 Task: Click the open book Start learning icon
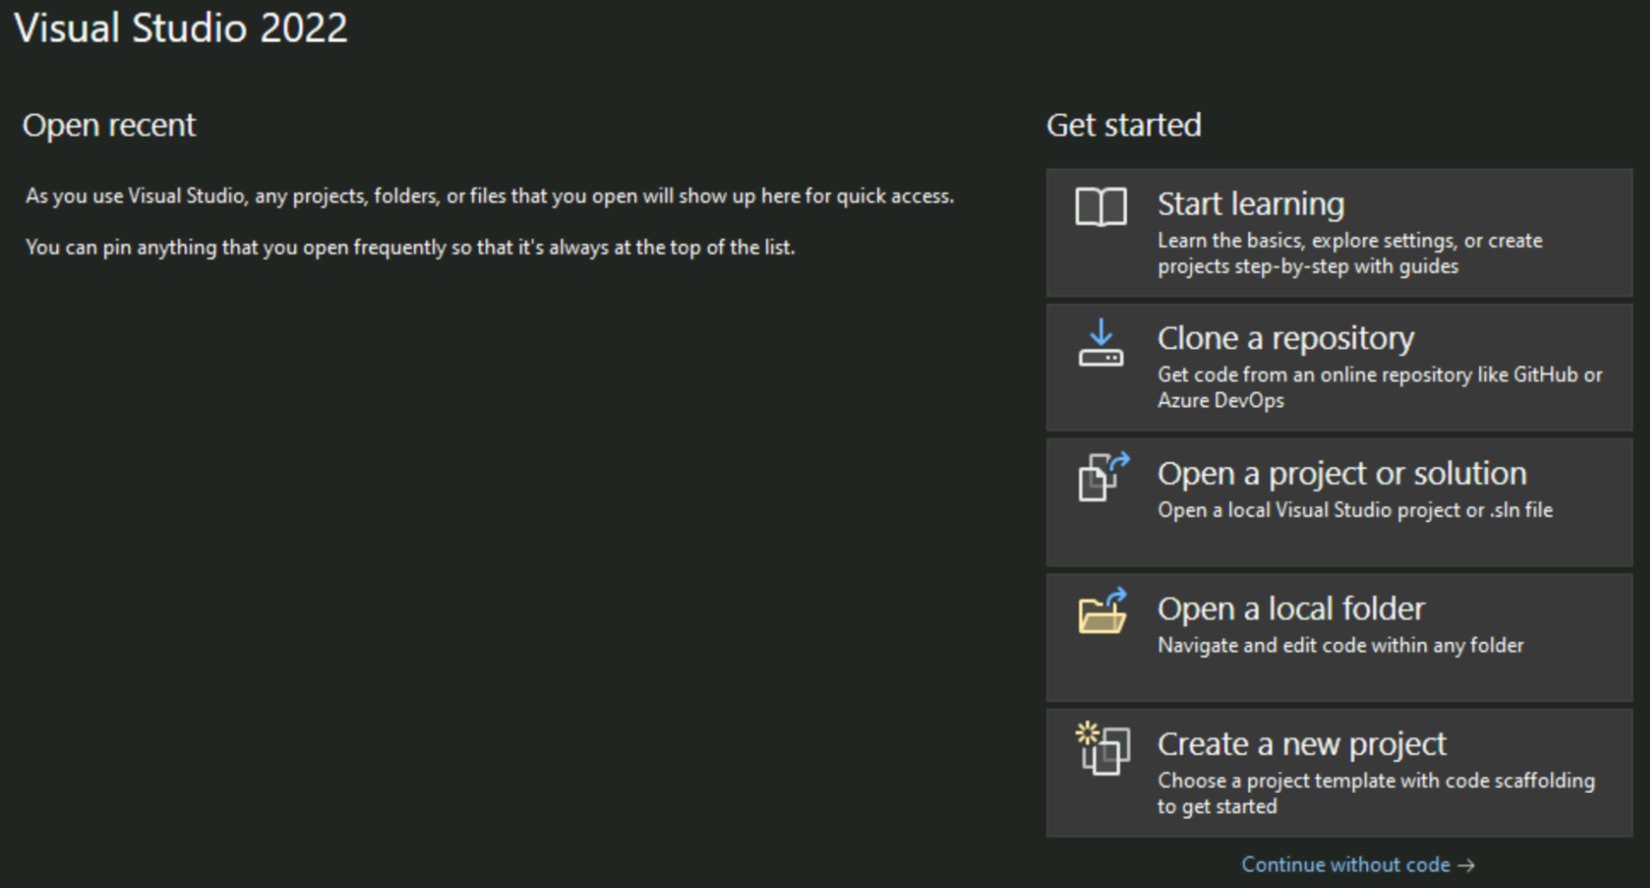pyautogui.click(x=1101, y=207)
